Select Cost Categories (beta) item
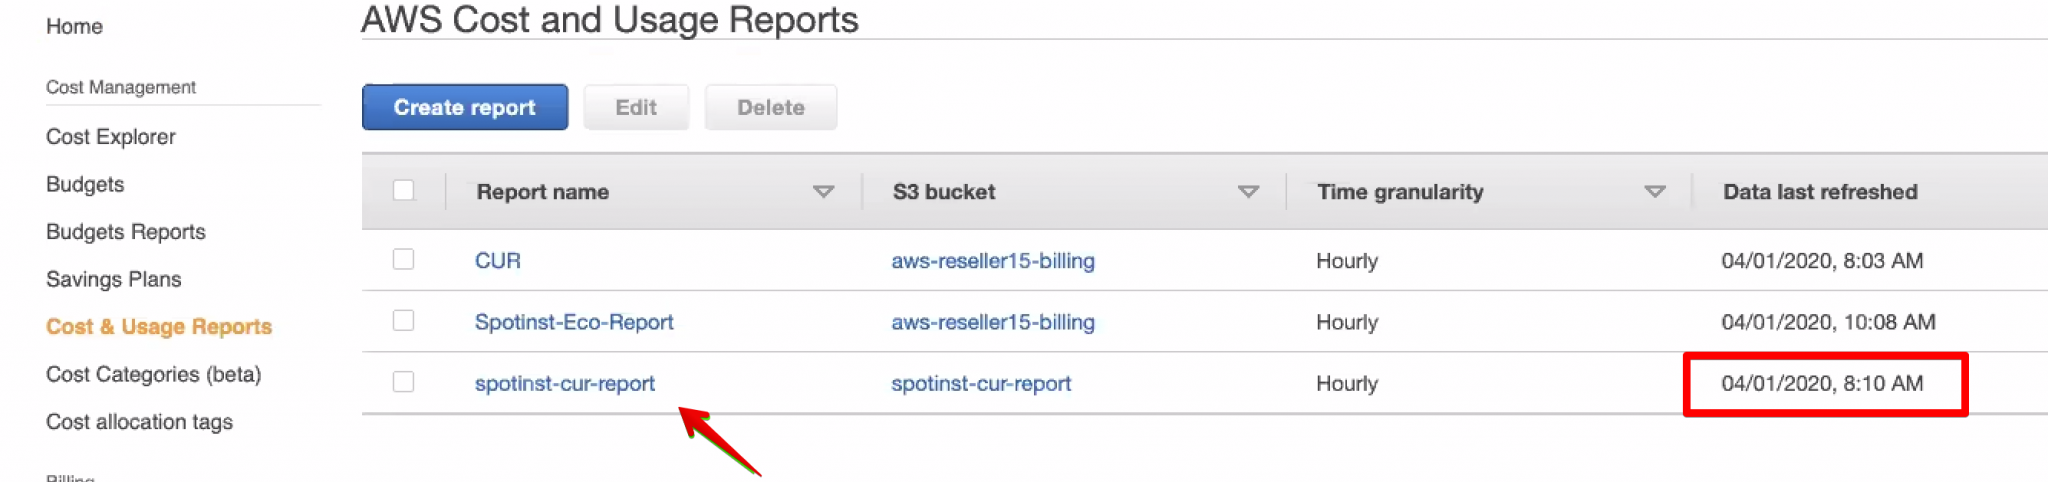The image size is (2048, 482). [153, 374]
